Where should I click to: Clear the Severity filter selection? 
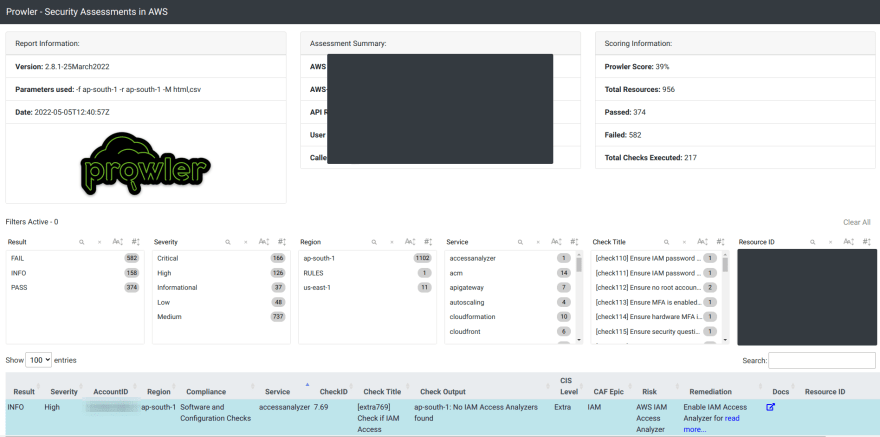(x=245, y=242)
